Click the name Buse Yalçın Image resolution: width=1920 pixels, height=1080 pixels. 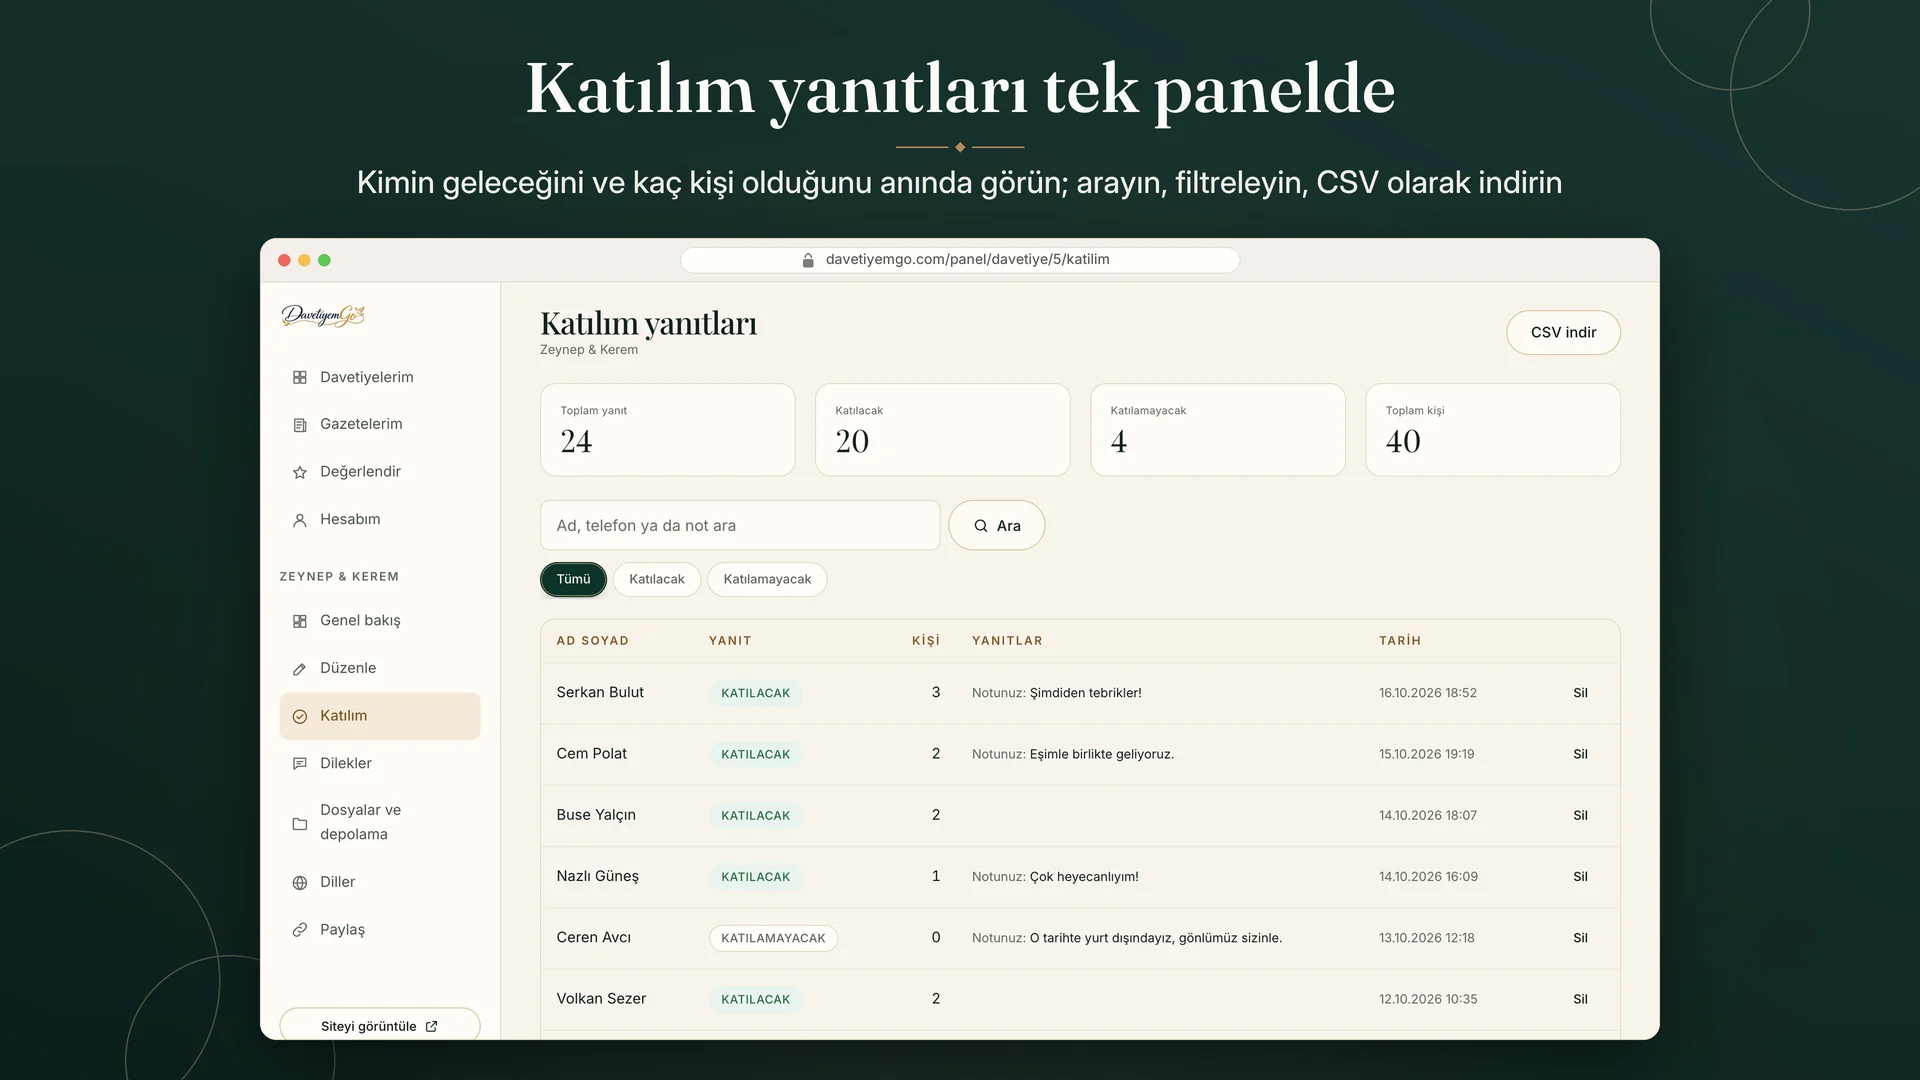coord(596,815)
